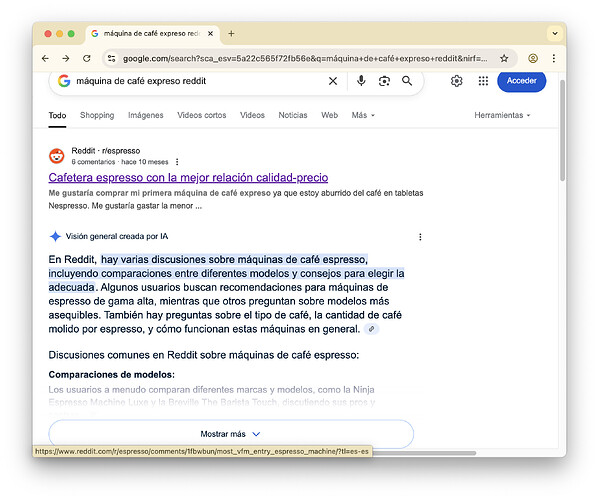Start voice search with microphone icon
The image size is (598, 500).
pyautogui.click(x=361, y=81)
